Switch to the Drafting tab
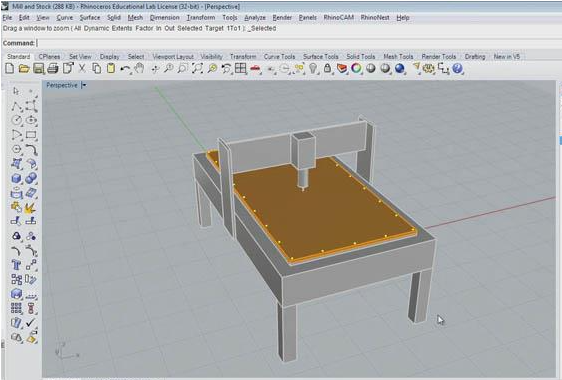The height and width of the screenshot is (380, 562). click(x=475, y=57)
